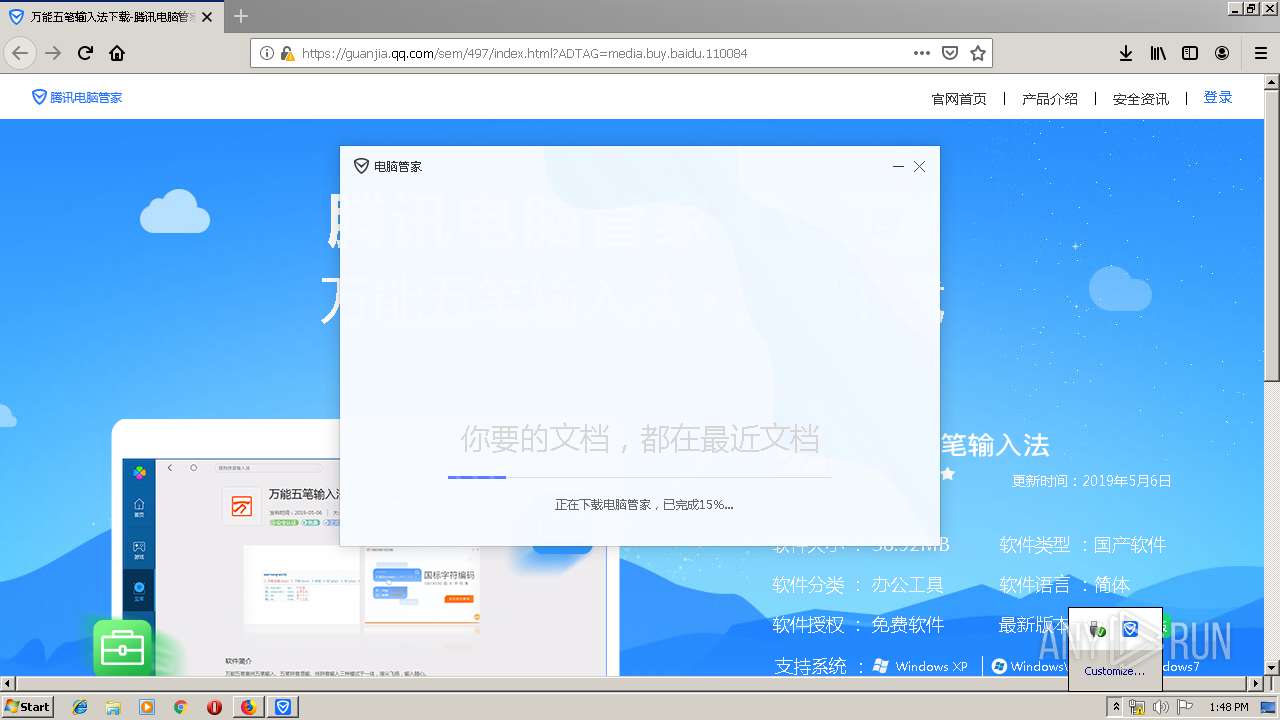Open the Firefox account icon
This screenshot has width=1280, height=720.
[1222, 53]
